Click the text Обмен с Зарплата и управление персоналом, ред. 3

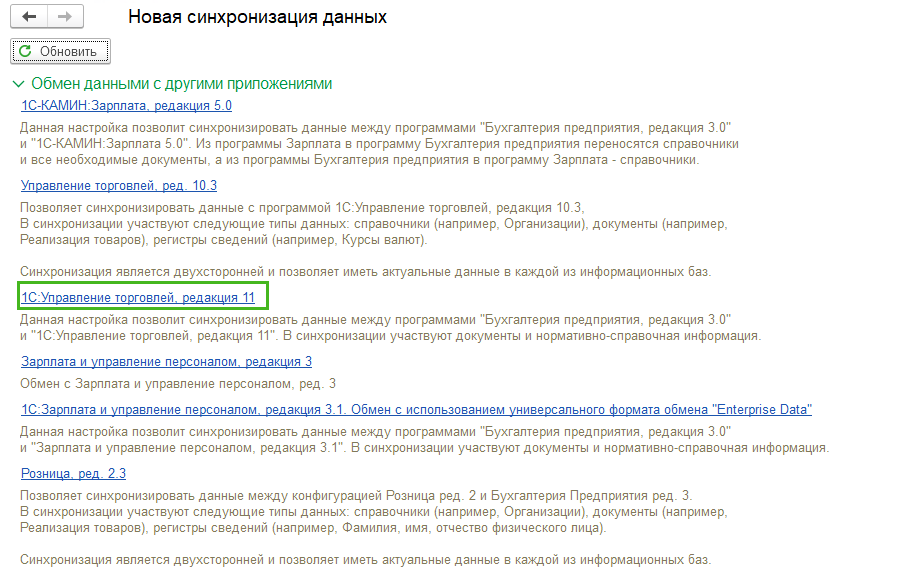click(178, 384)
